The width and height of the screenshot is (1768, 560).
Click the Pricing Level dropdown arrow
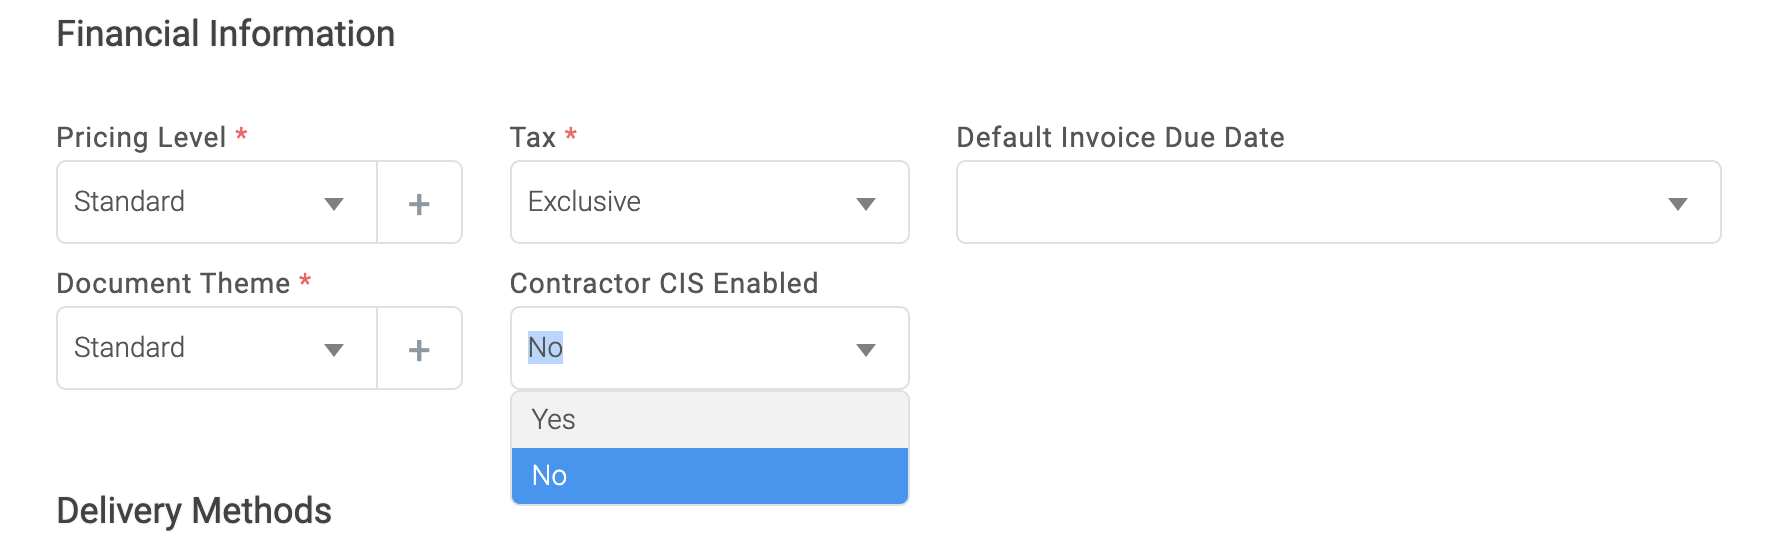pos(334,204)
